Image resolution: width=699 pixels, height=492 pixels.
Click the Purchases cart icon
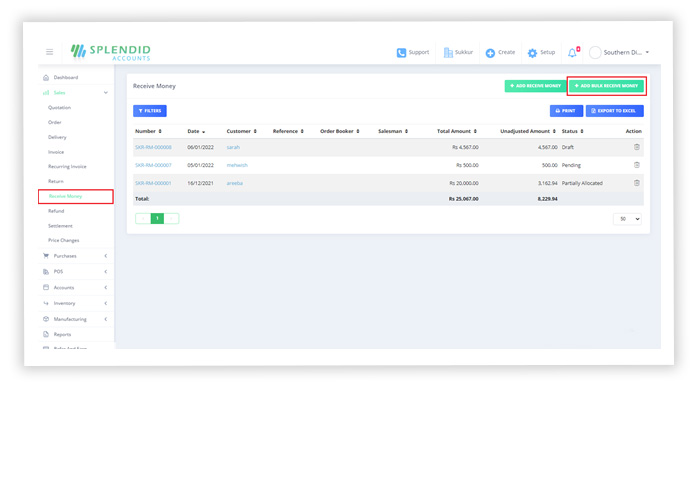(46, 256)
